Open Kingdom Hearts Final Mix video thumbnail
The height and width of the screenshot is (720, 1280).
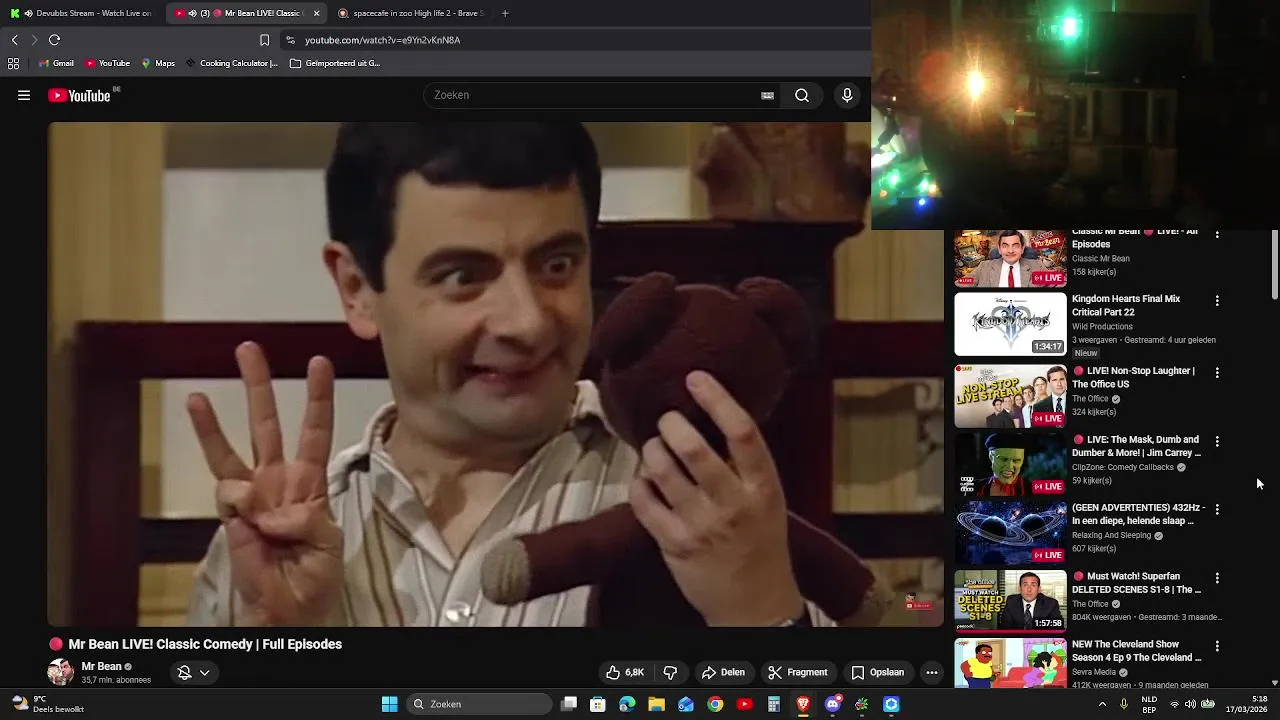click(1010, 324)
